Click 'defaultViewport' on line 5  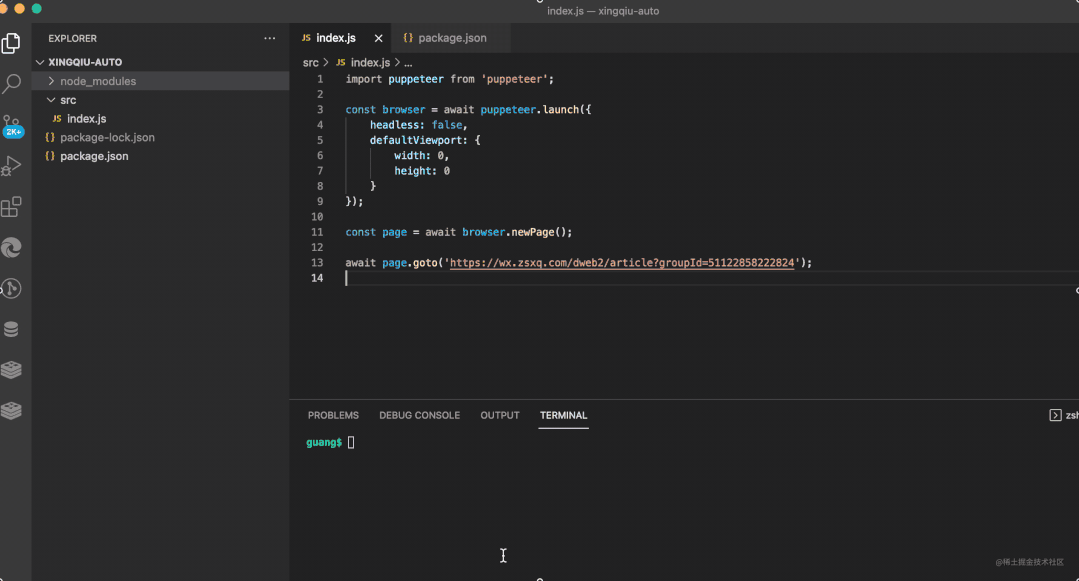point(416,140)
